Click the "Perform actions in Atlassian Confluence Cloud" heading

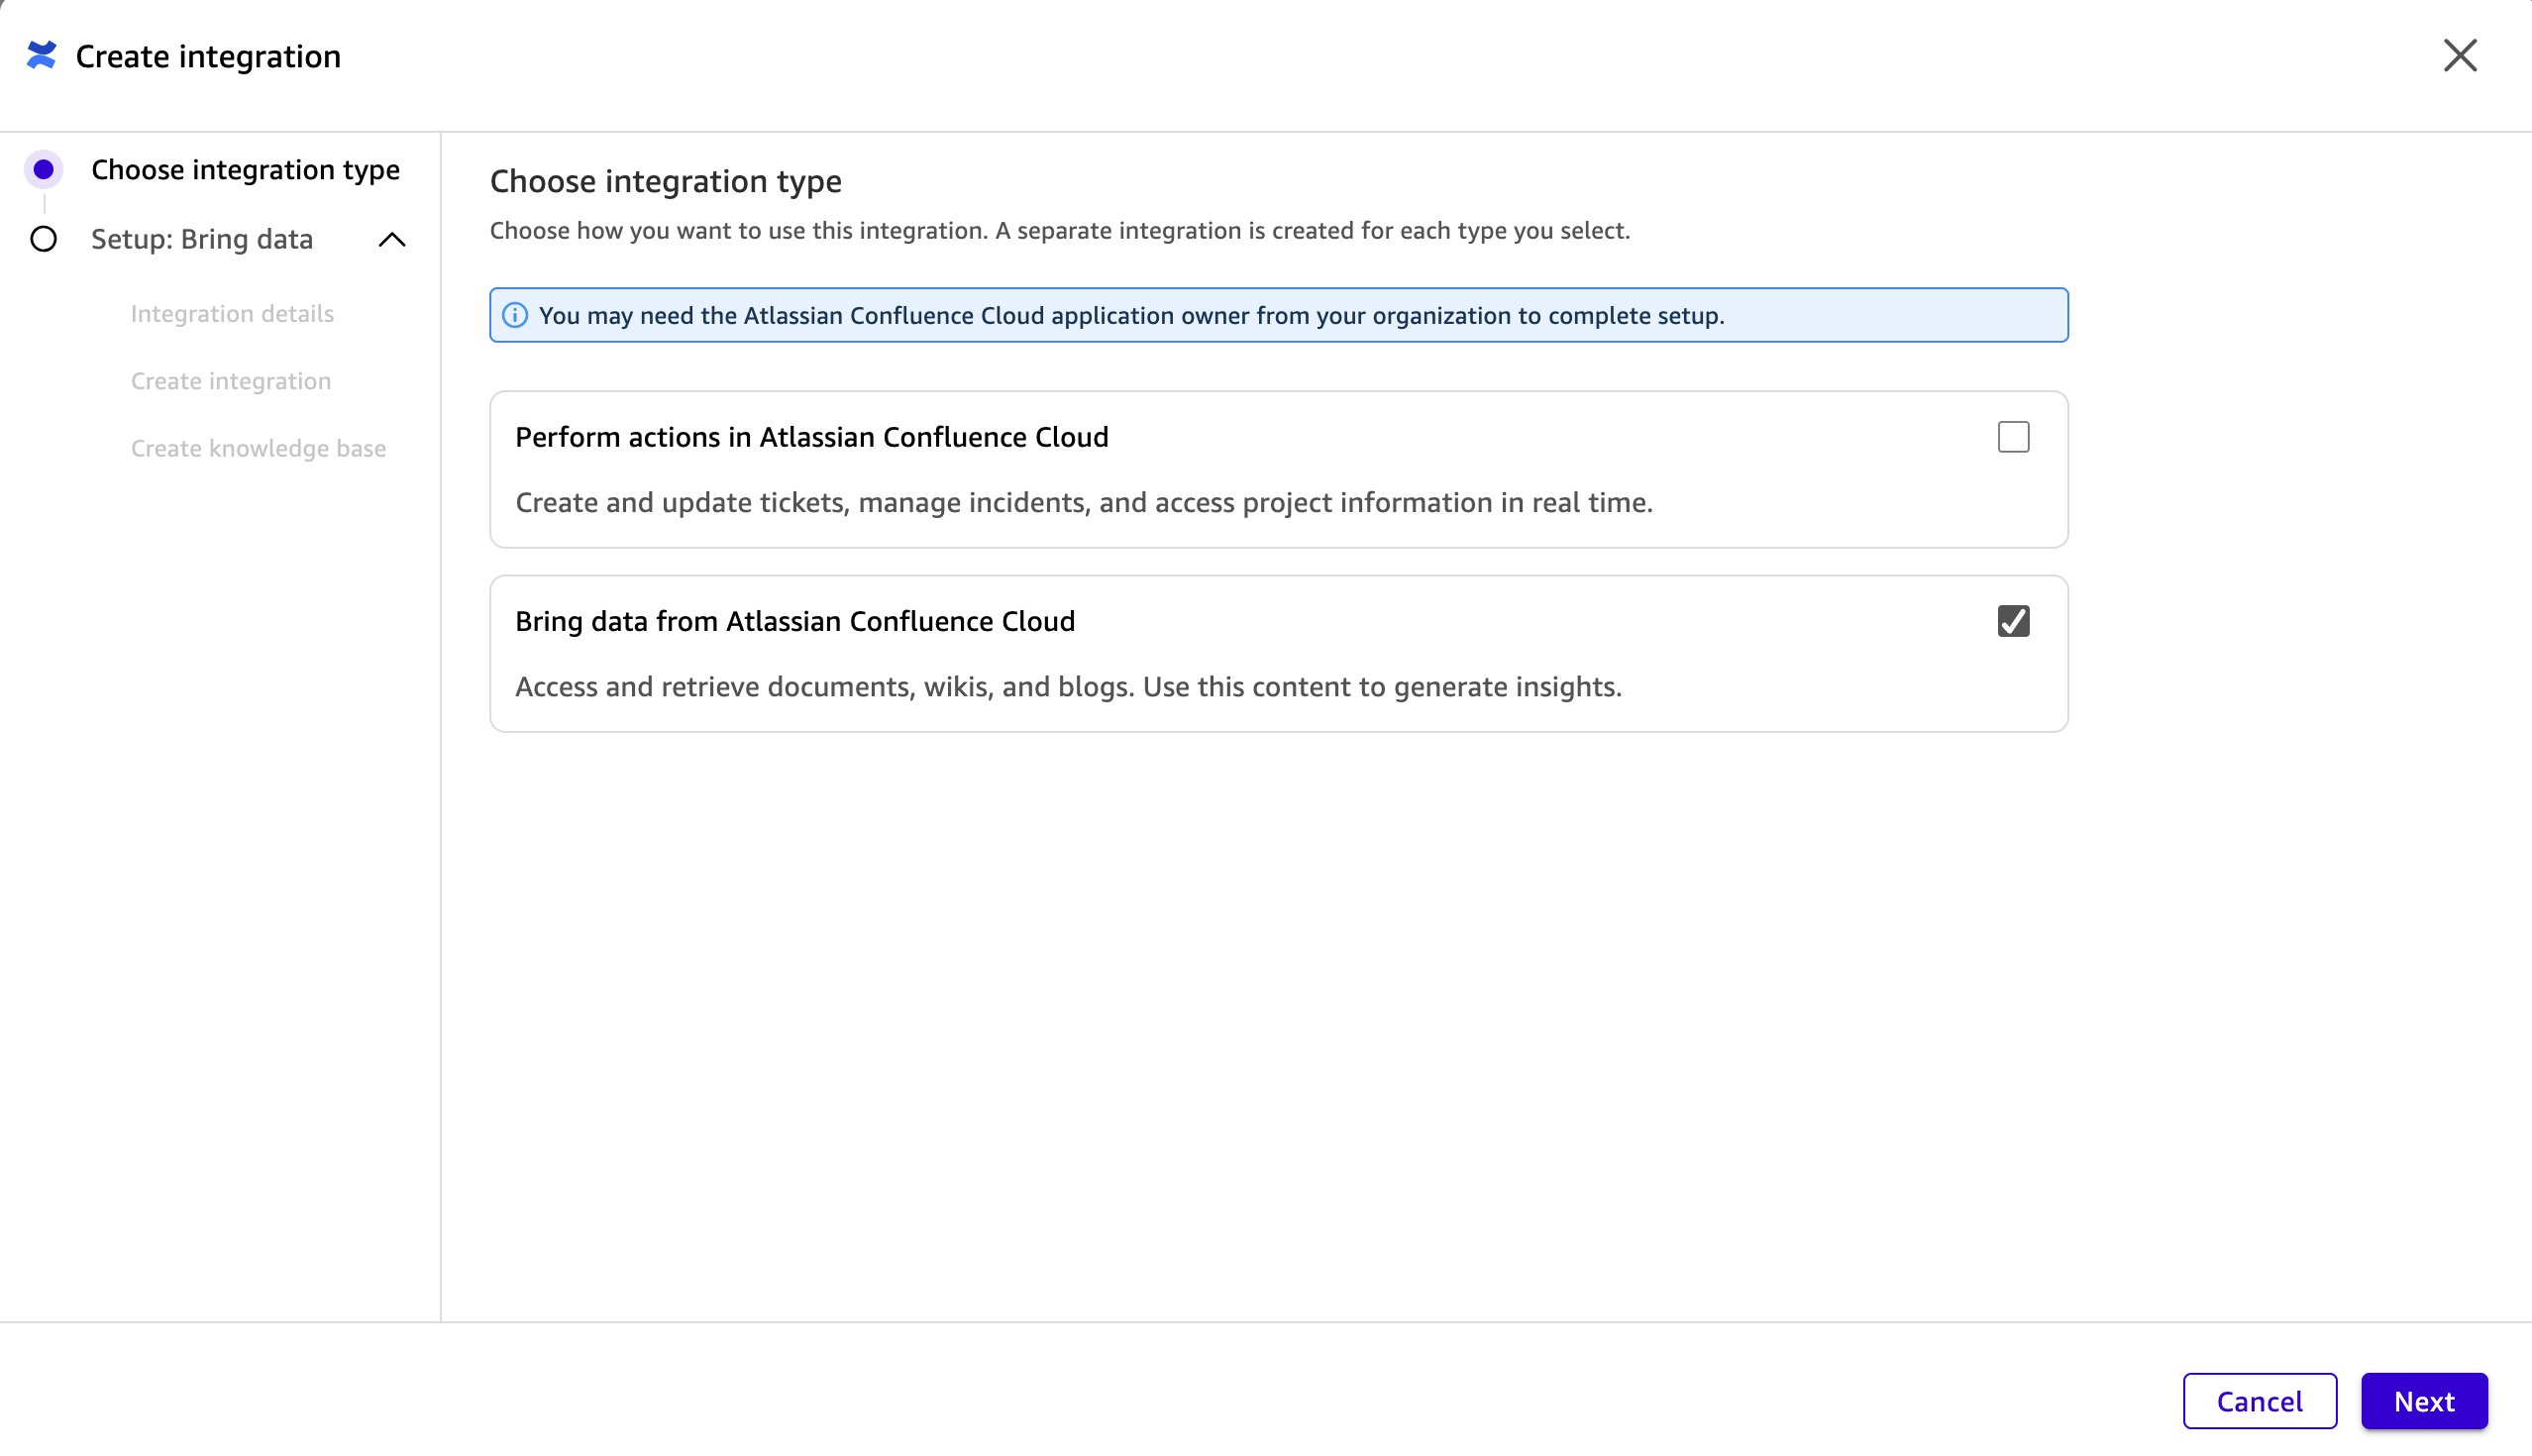pos(811,437)
